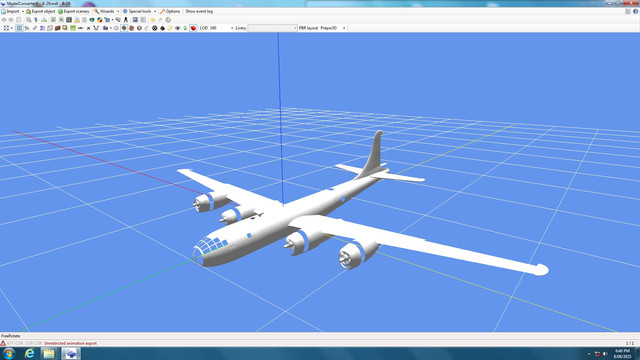Open the PBR layout dropdown
Viewport: 640px width, 360px height.
(333, 28)
